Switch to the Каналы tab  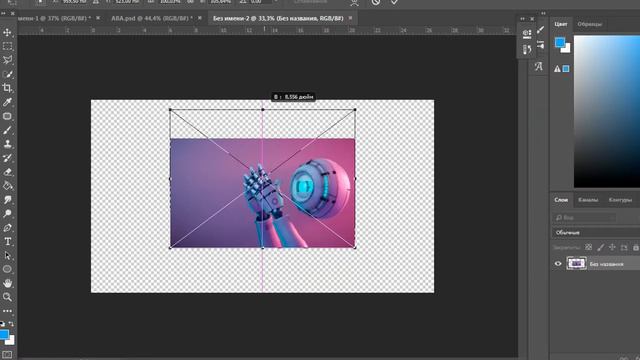pos(588,200)
